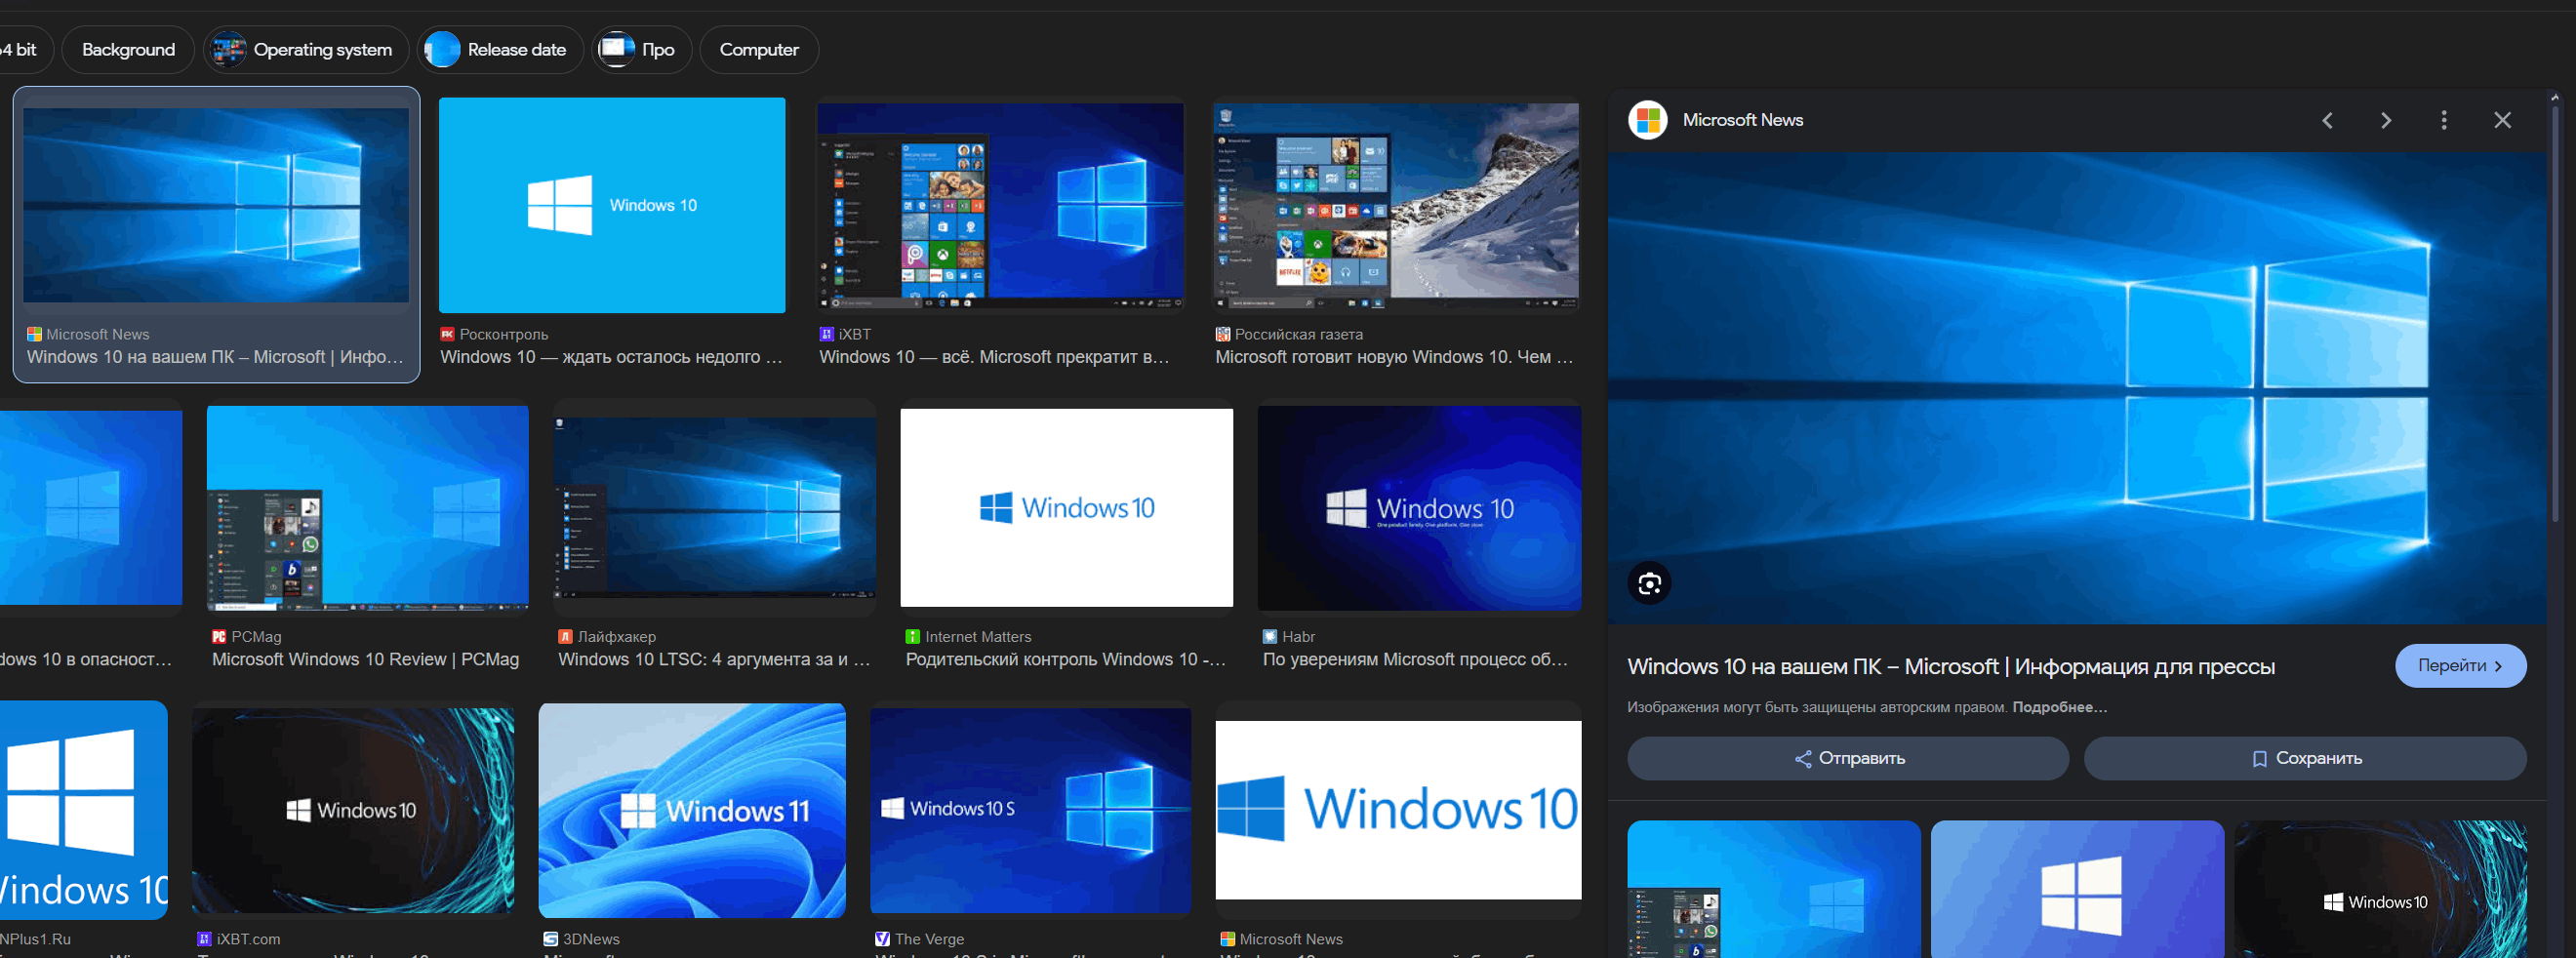Click 3DNews source favicon
This screenshot has height=958, width=2576.
coord(550,939)
